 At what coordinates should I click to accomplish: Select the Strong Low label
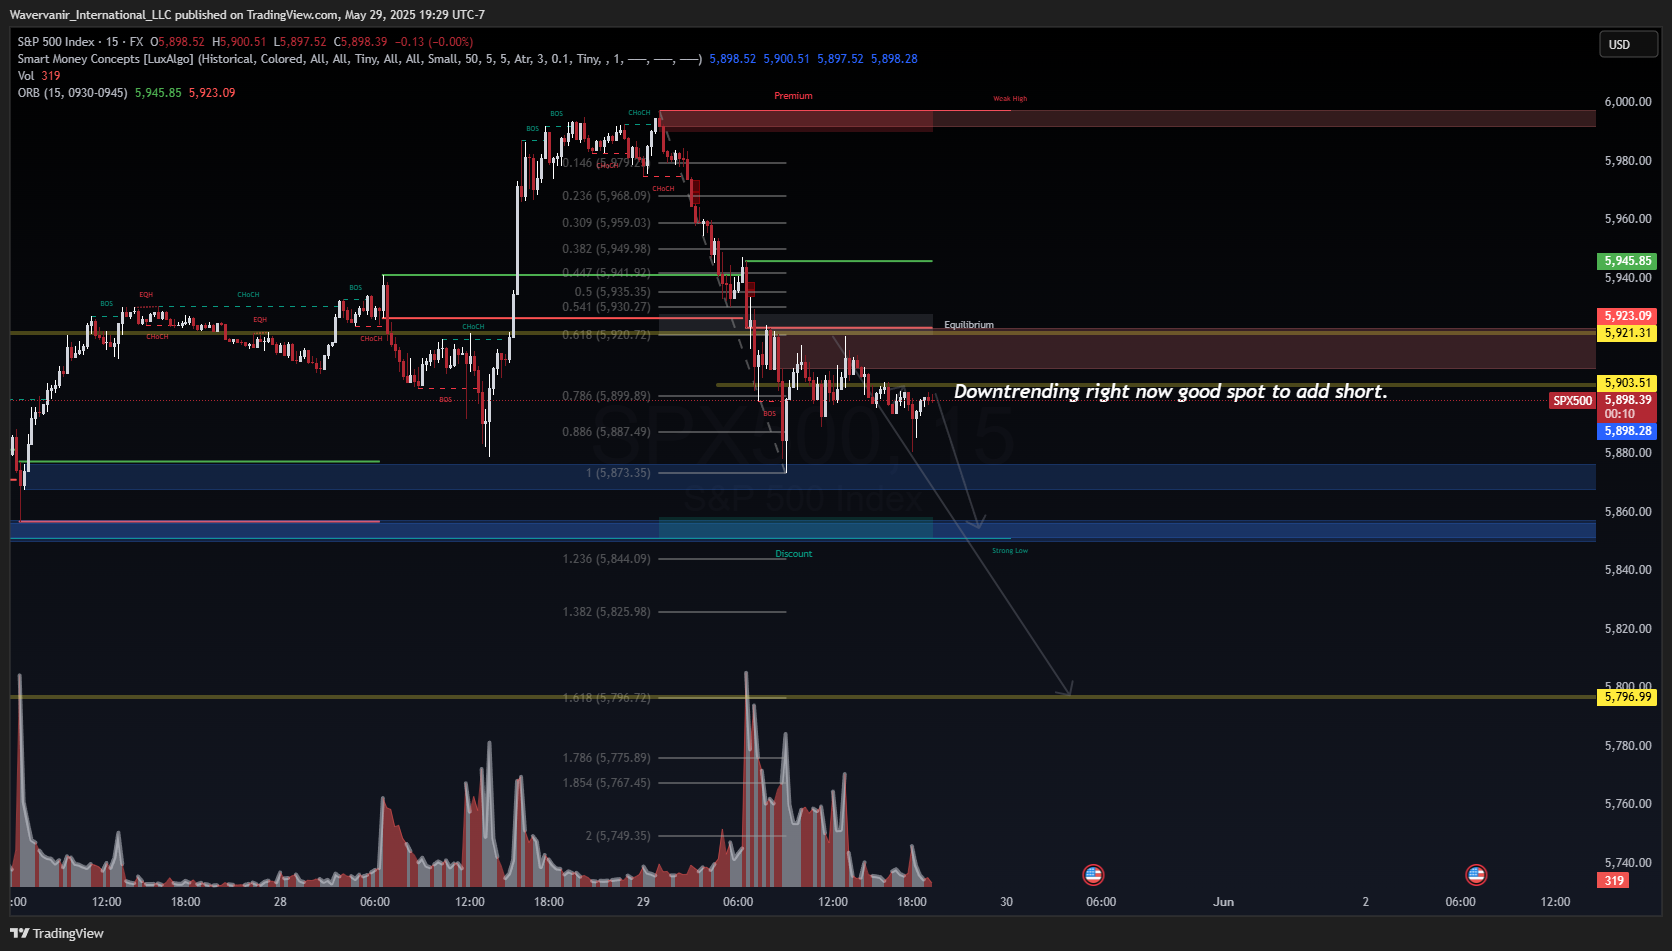(1010, 551)
